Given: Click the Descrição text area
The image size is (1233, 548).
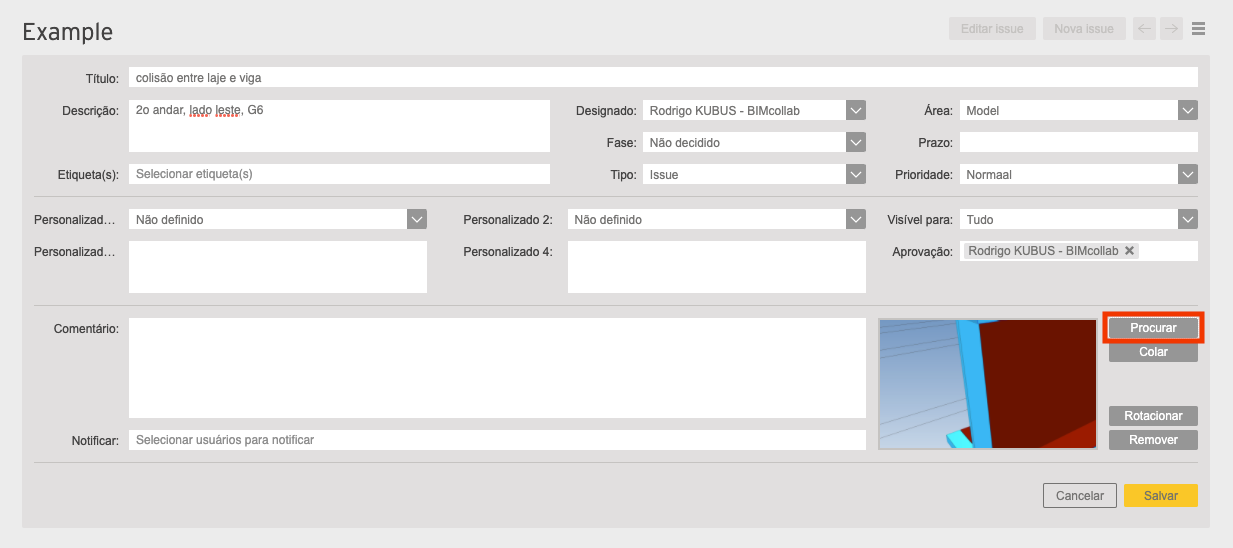Looking at the screenshot, I should click(x=339, y=126).
